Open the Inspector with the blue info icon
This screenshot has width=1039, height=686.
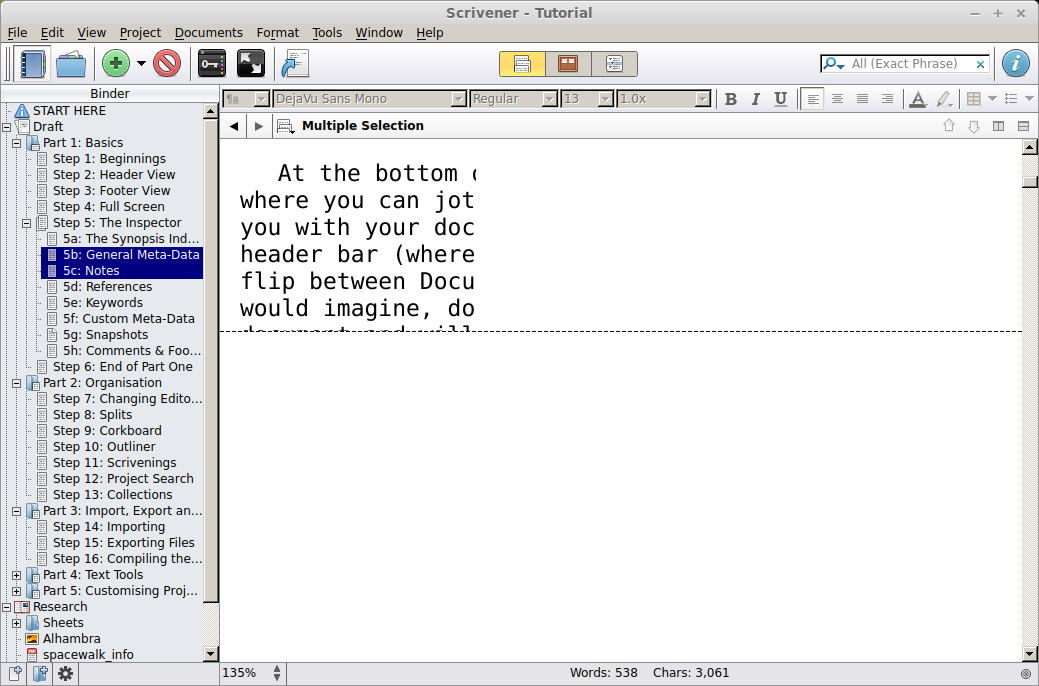pos(1016,64)
